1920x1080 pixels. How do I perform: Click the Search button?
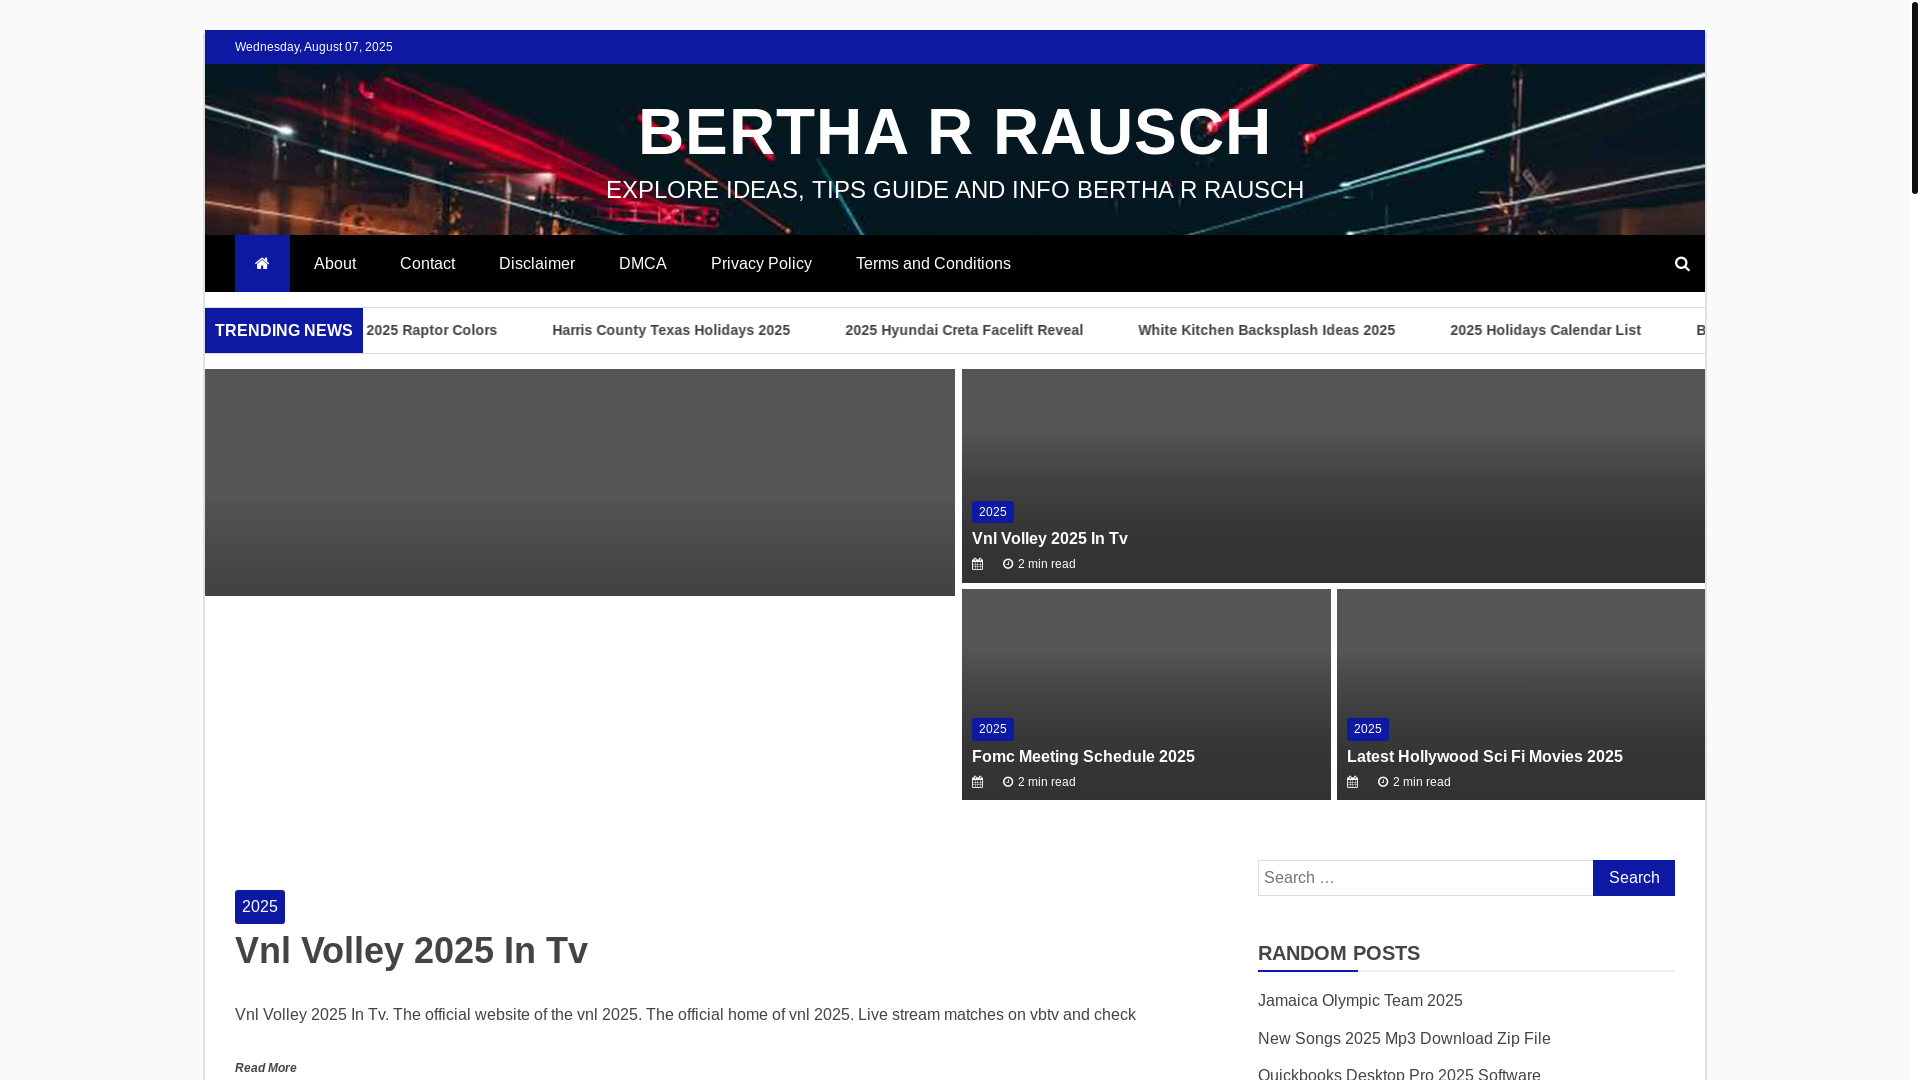coord(1634,878)
